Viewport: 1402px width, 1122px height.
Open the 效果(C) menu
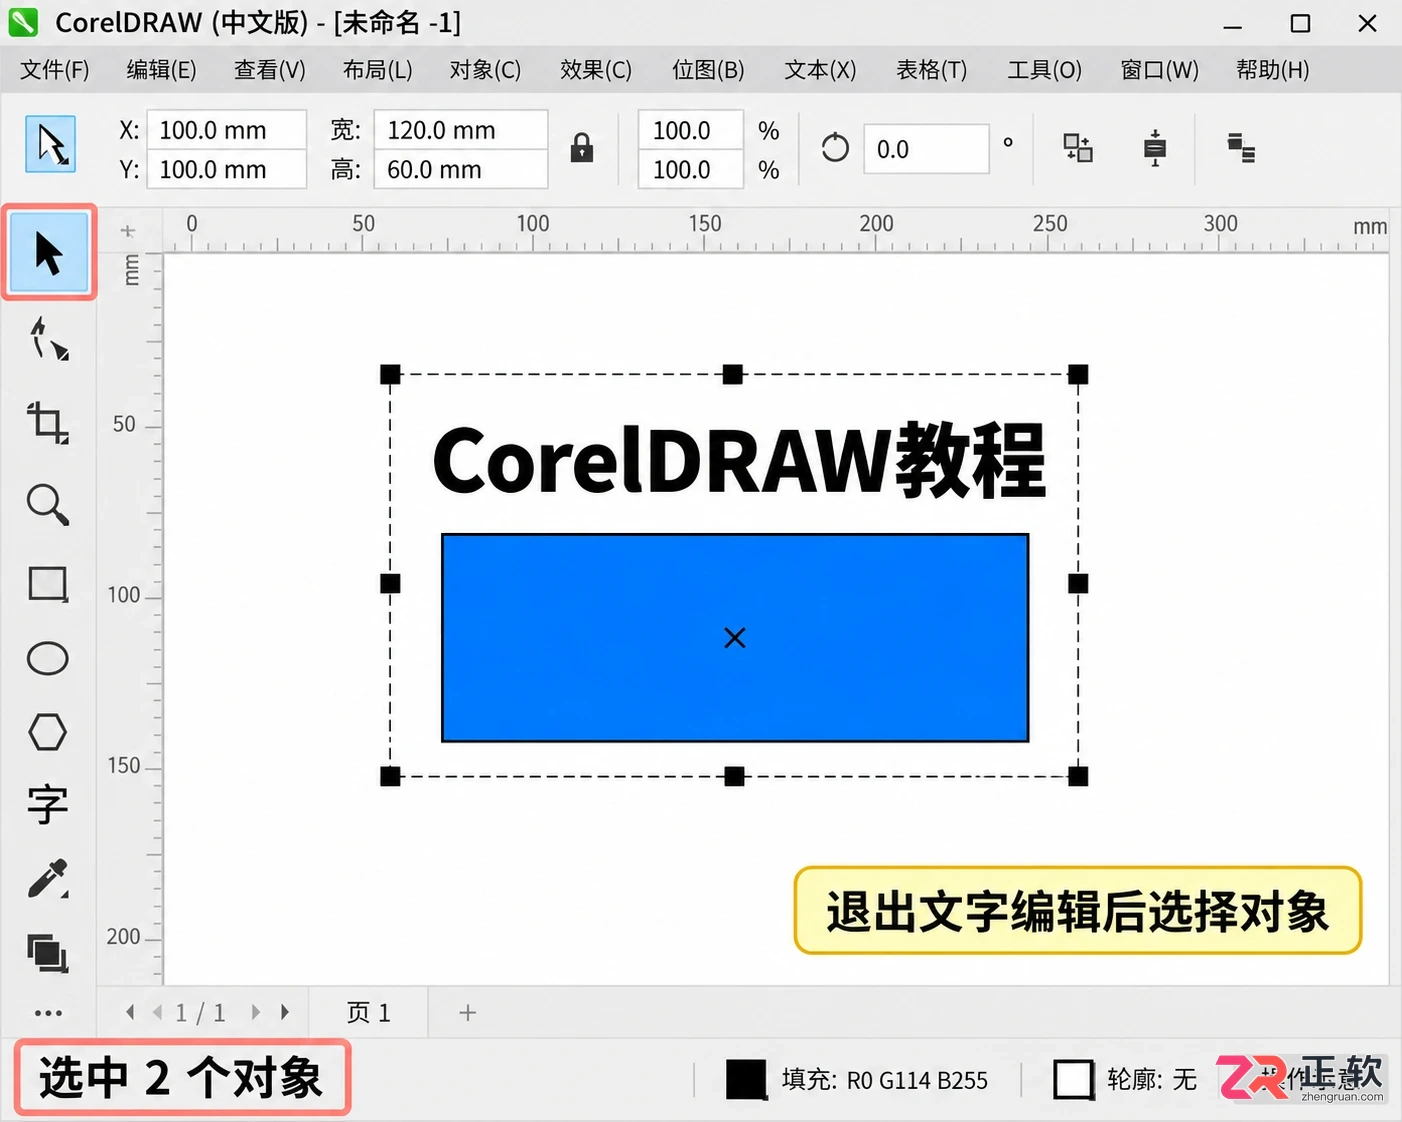click(596, 70)
